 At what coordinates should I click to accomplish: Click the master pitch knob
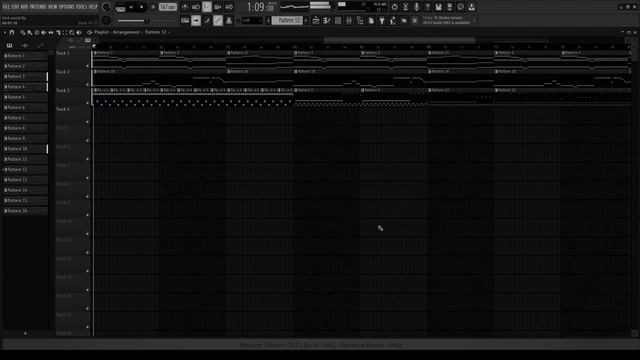pos(106,20)
